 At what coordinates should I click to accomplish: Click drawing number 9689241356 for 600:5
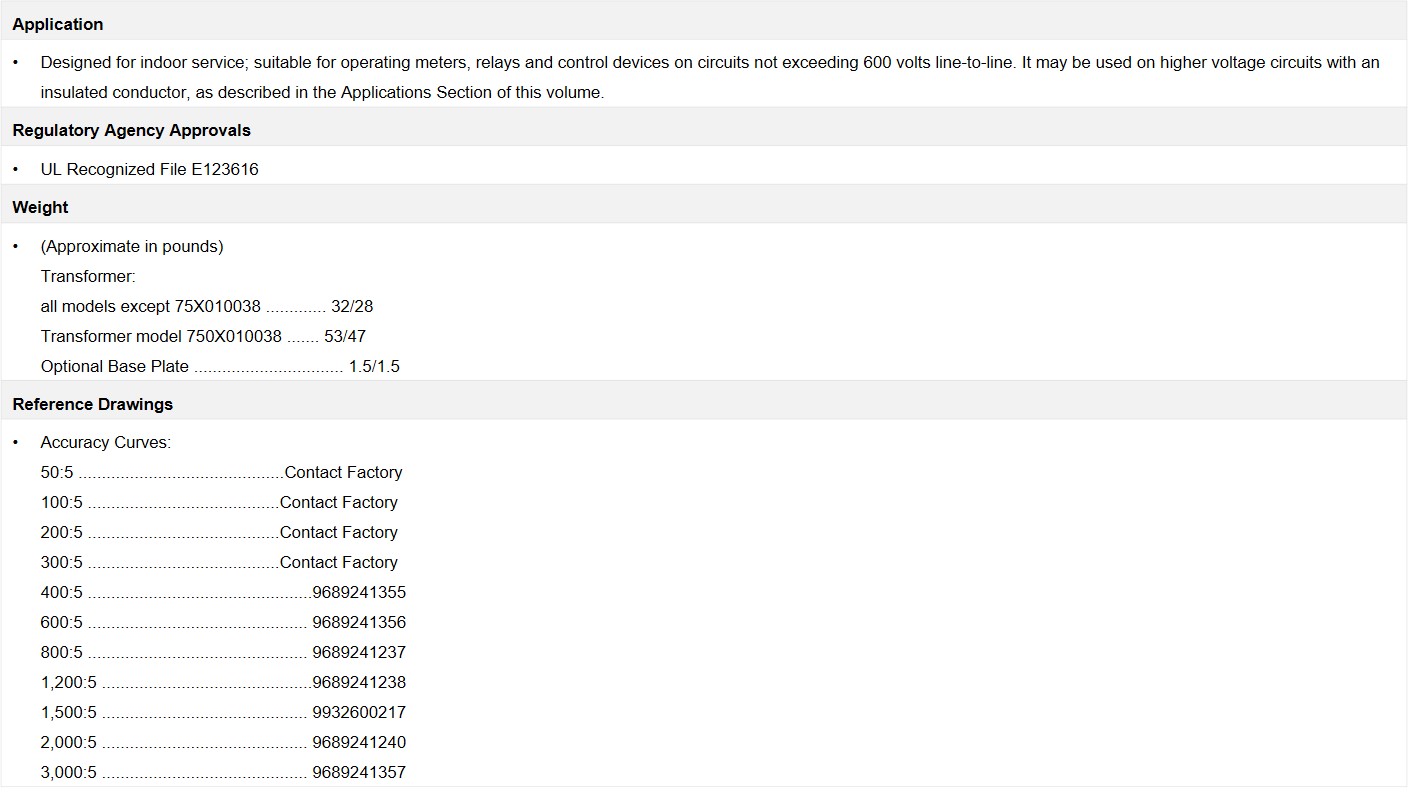pos(359,622)
